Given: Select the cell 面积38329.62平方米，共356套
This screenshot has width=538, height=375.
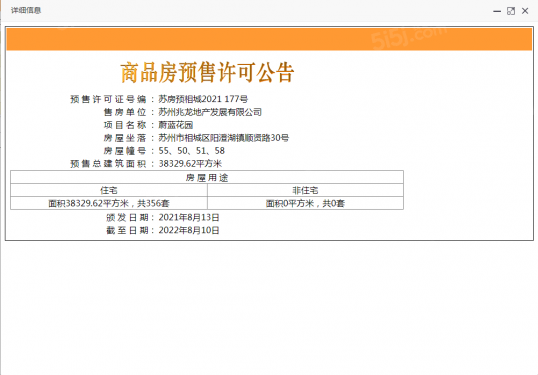Looking at the screenshot, I should click(109, 203).
